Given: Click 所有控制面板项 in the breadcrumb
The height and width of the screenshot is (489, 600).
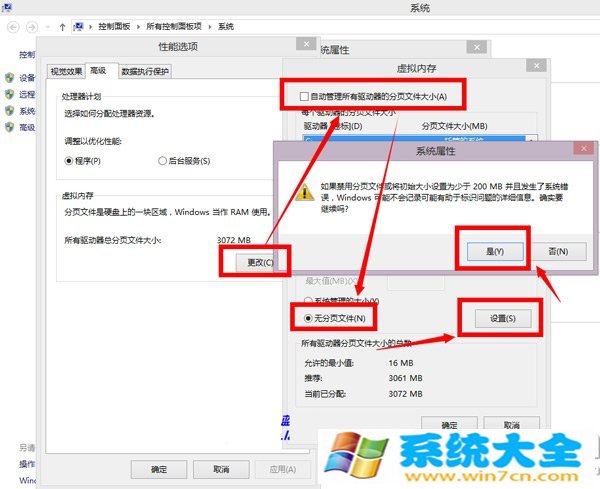Looking at the screenshot, I should pos(174,26).
